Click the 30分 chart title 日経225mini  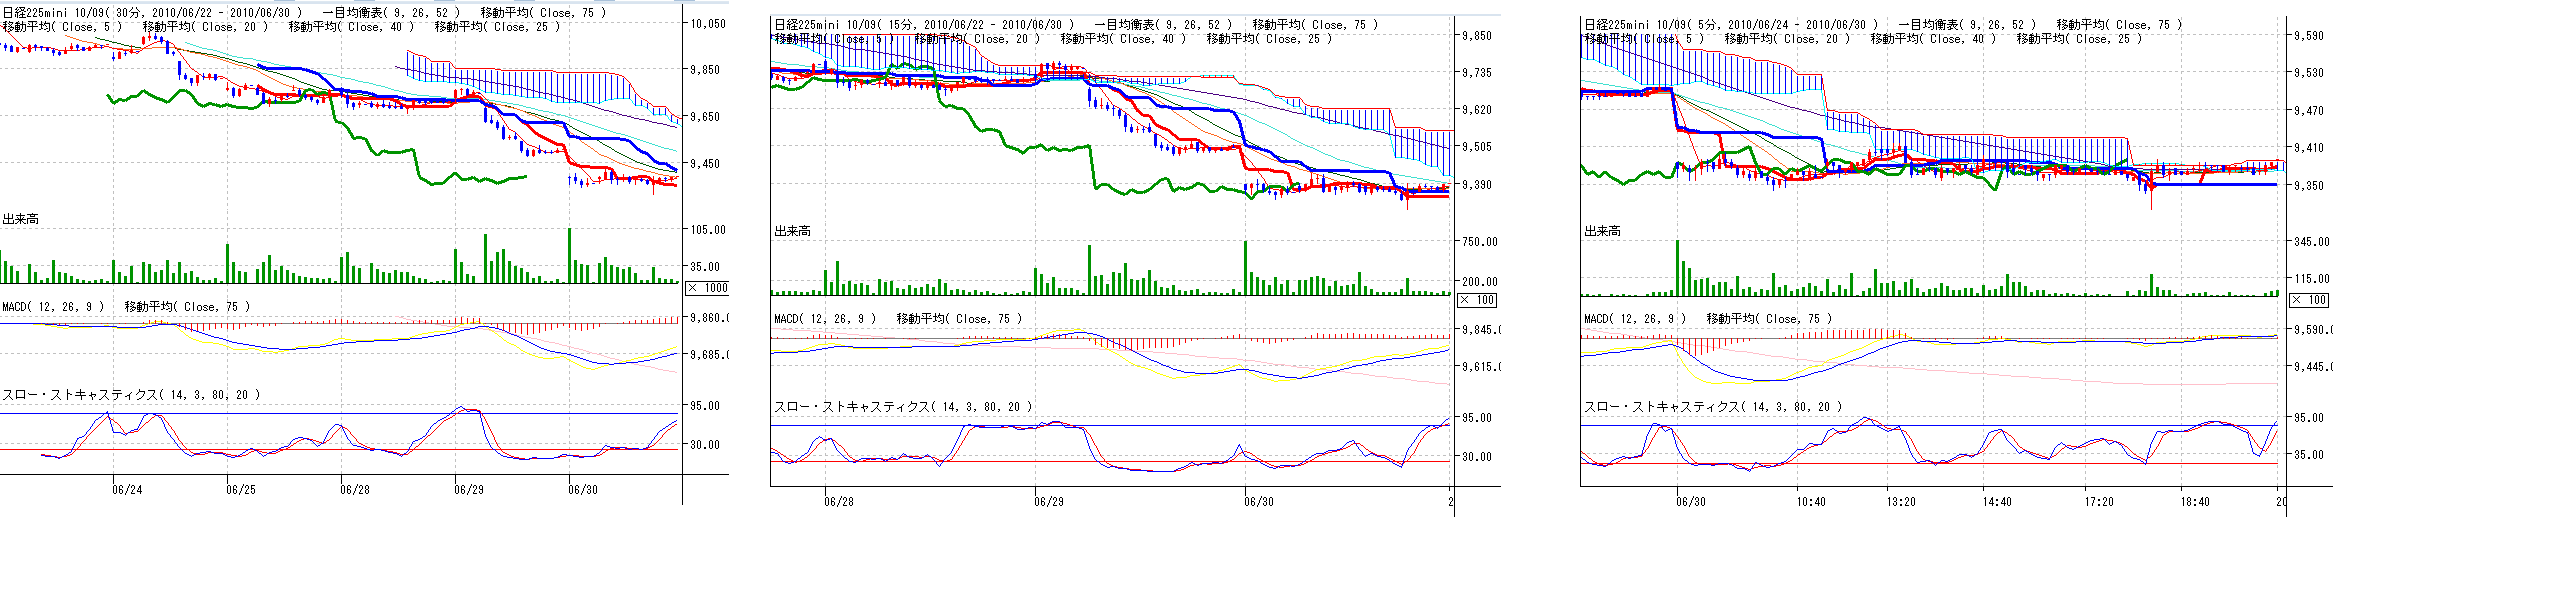point(35,13)
